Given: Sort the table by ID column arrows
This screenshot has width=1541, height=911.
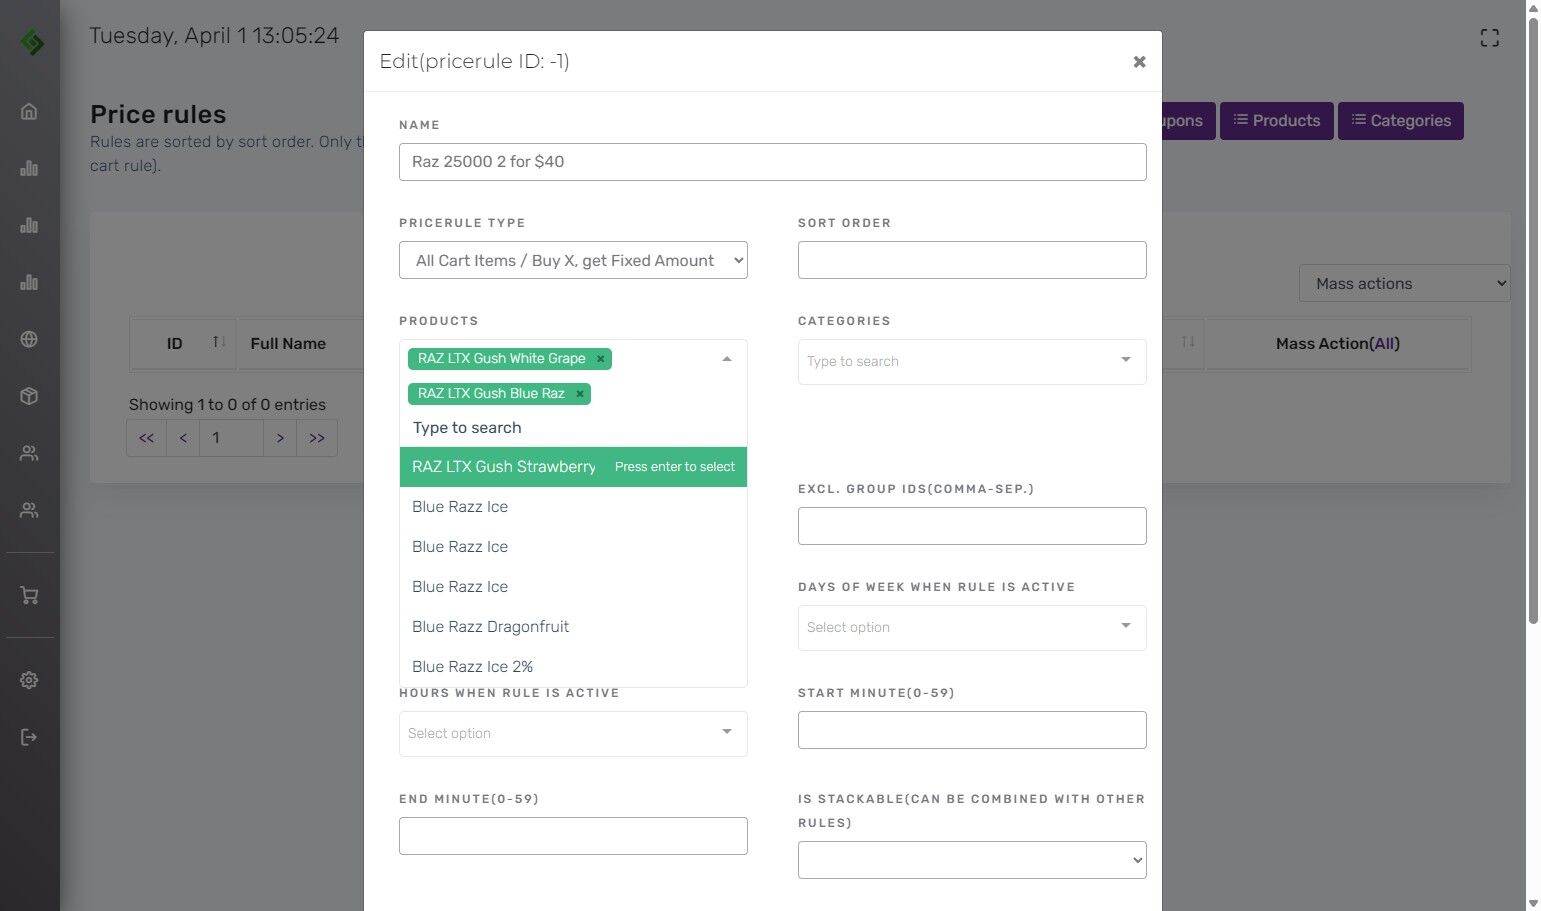Looking at the screenshot, I should [219, 343].
